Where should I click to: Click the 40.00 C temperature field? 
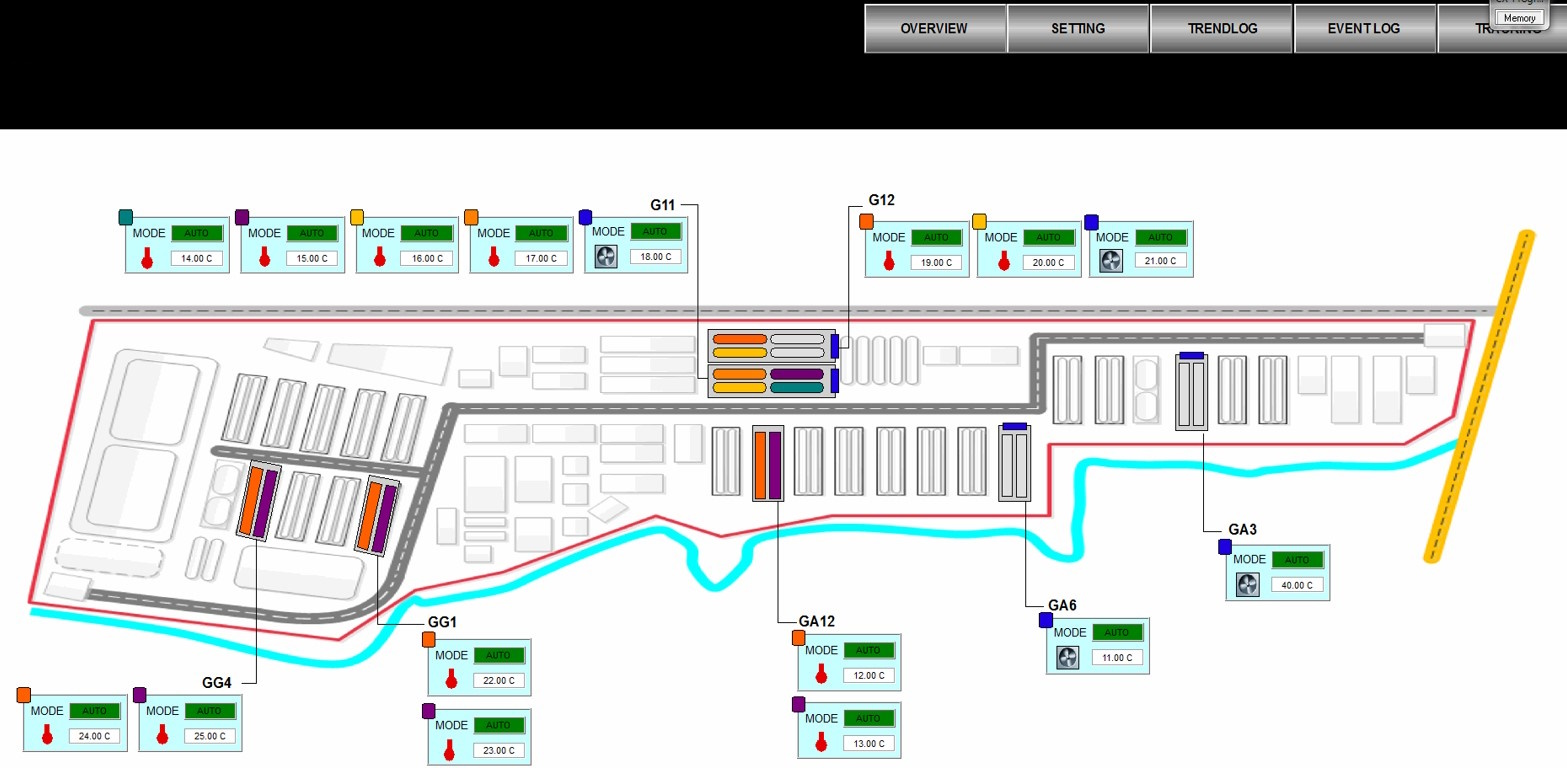[x=1297, y=585]
